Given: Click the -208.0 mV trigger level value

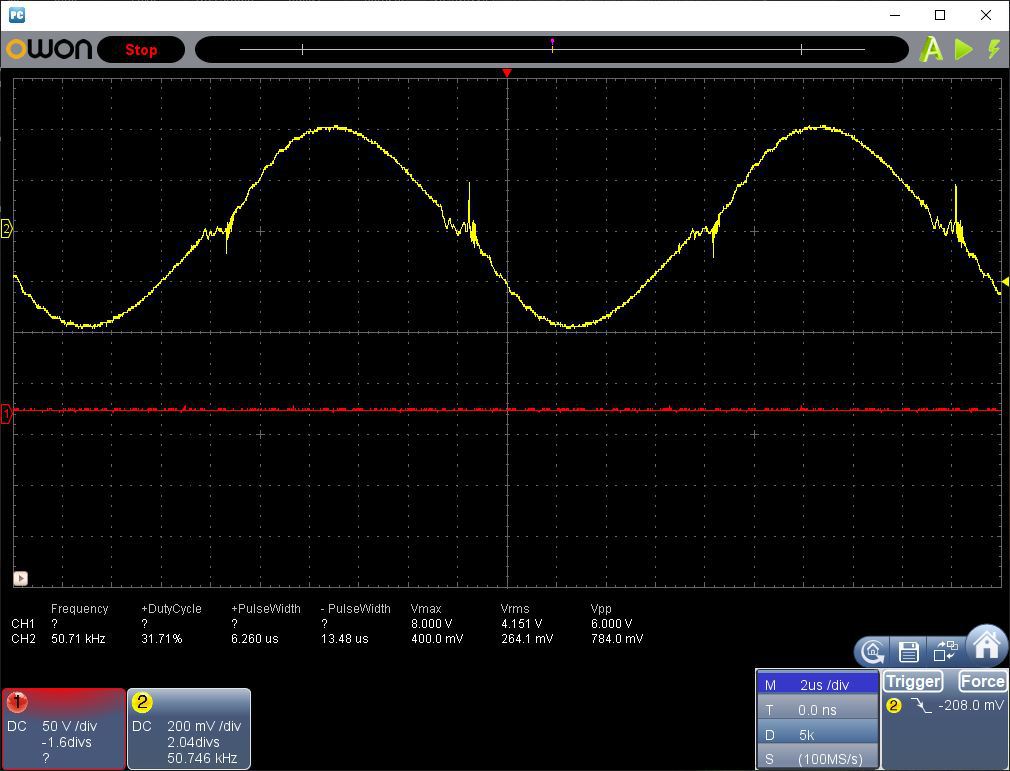Looking at the screenshot, I should 971,705.
